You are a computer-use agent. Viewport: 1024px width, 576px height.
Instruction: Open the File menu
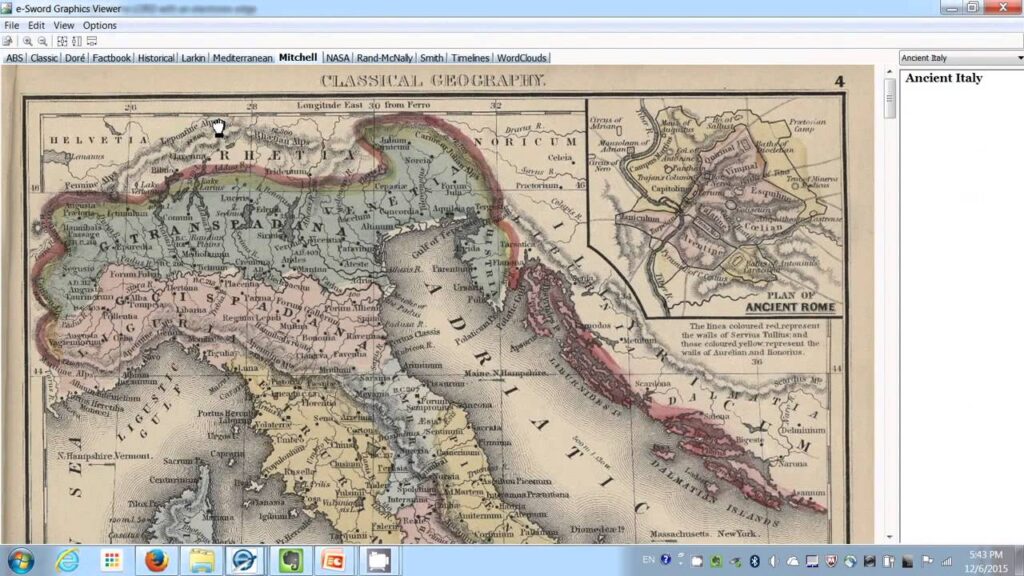pos(12,25)
